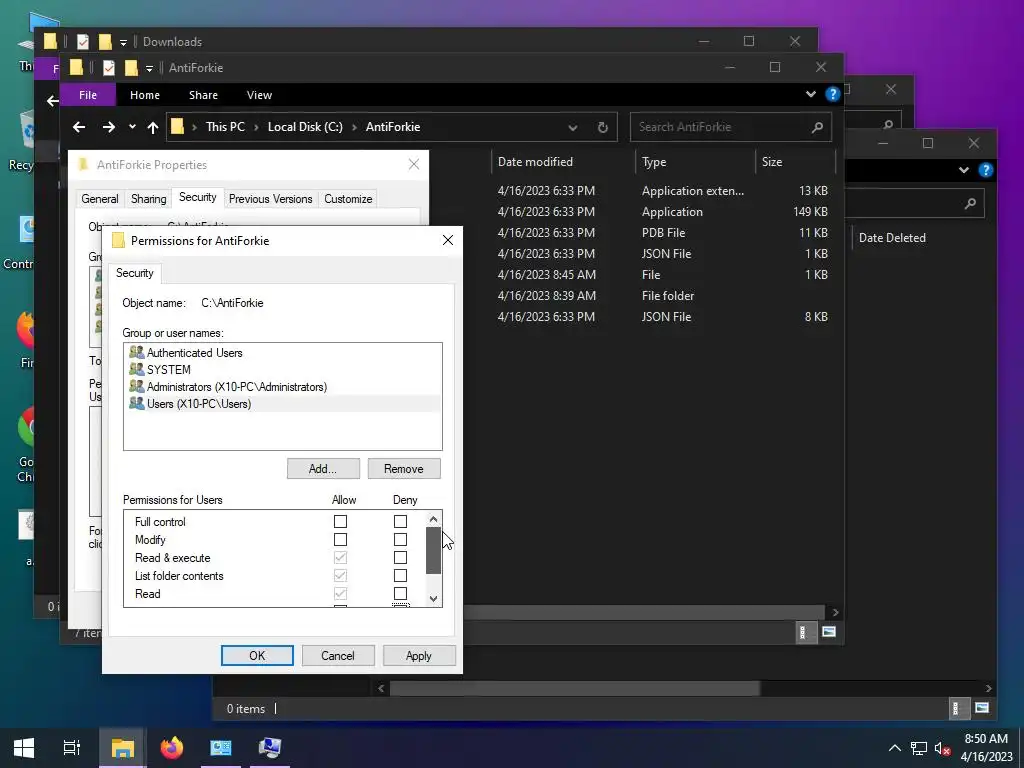Open Task View from taskbar
The image size is (1024, 768).
pos(72,748)
